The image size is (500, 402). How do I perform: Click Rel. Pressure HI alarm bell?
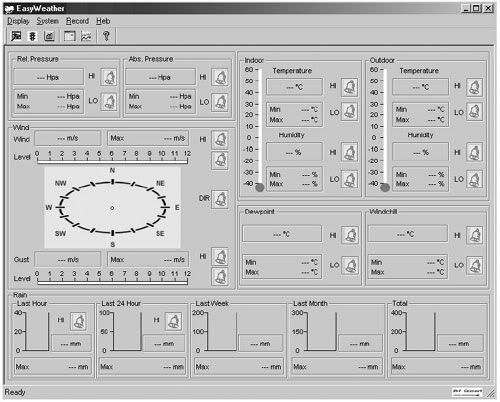point(109,77)
